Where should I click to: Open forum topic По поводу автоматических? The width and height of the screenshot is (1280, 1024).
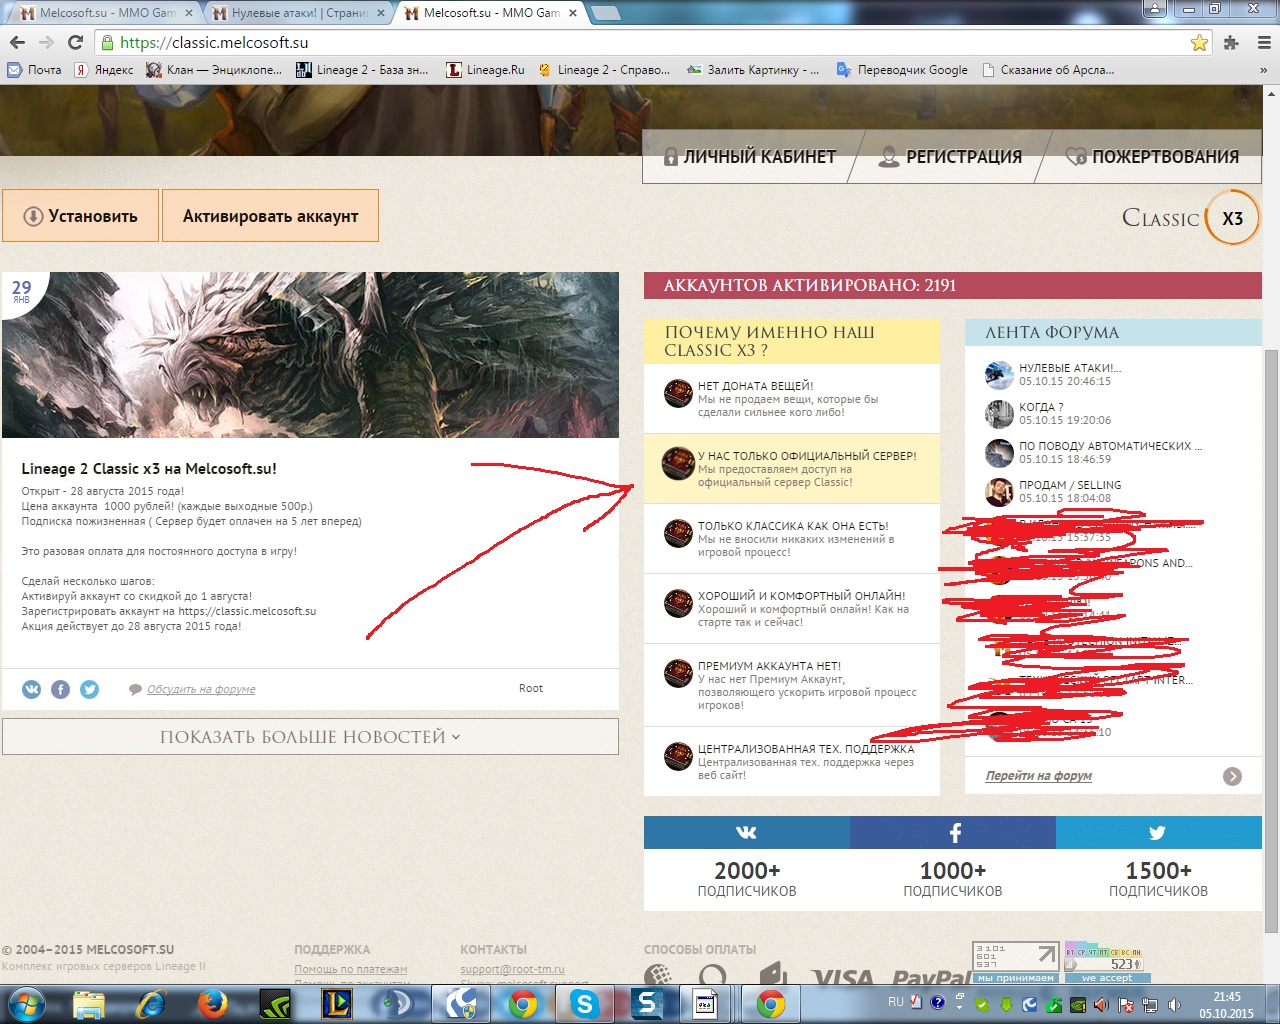tap(1110, 446)
